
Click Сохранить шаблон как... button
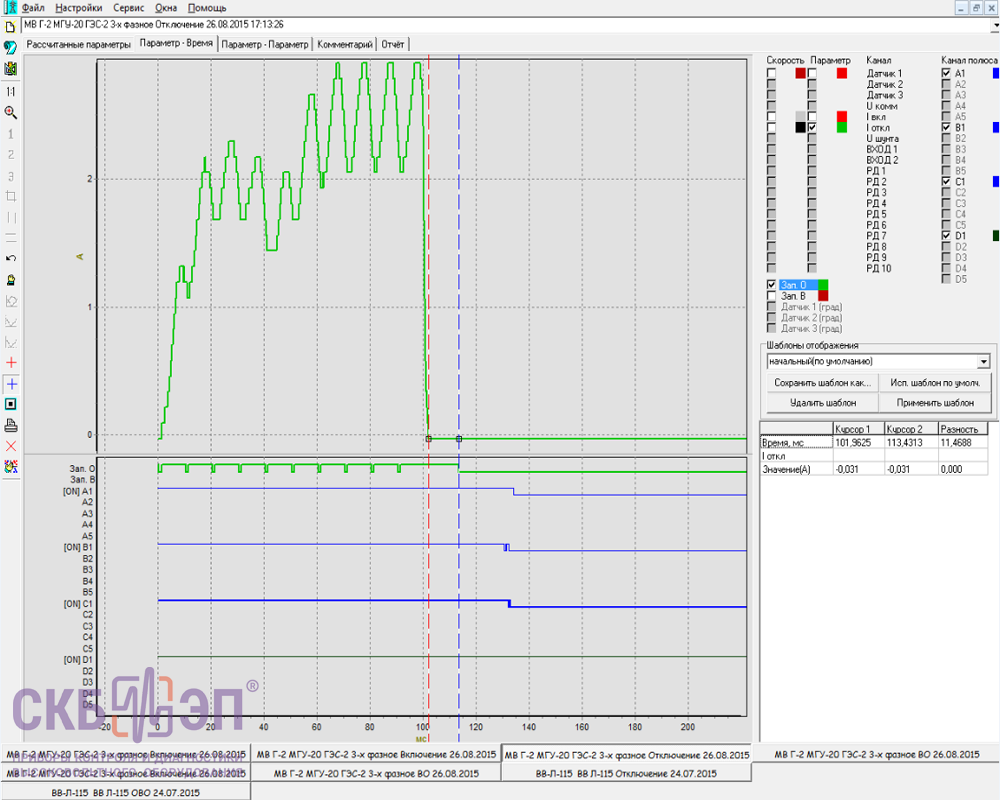pos(822,383)
